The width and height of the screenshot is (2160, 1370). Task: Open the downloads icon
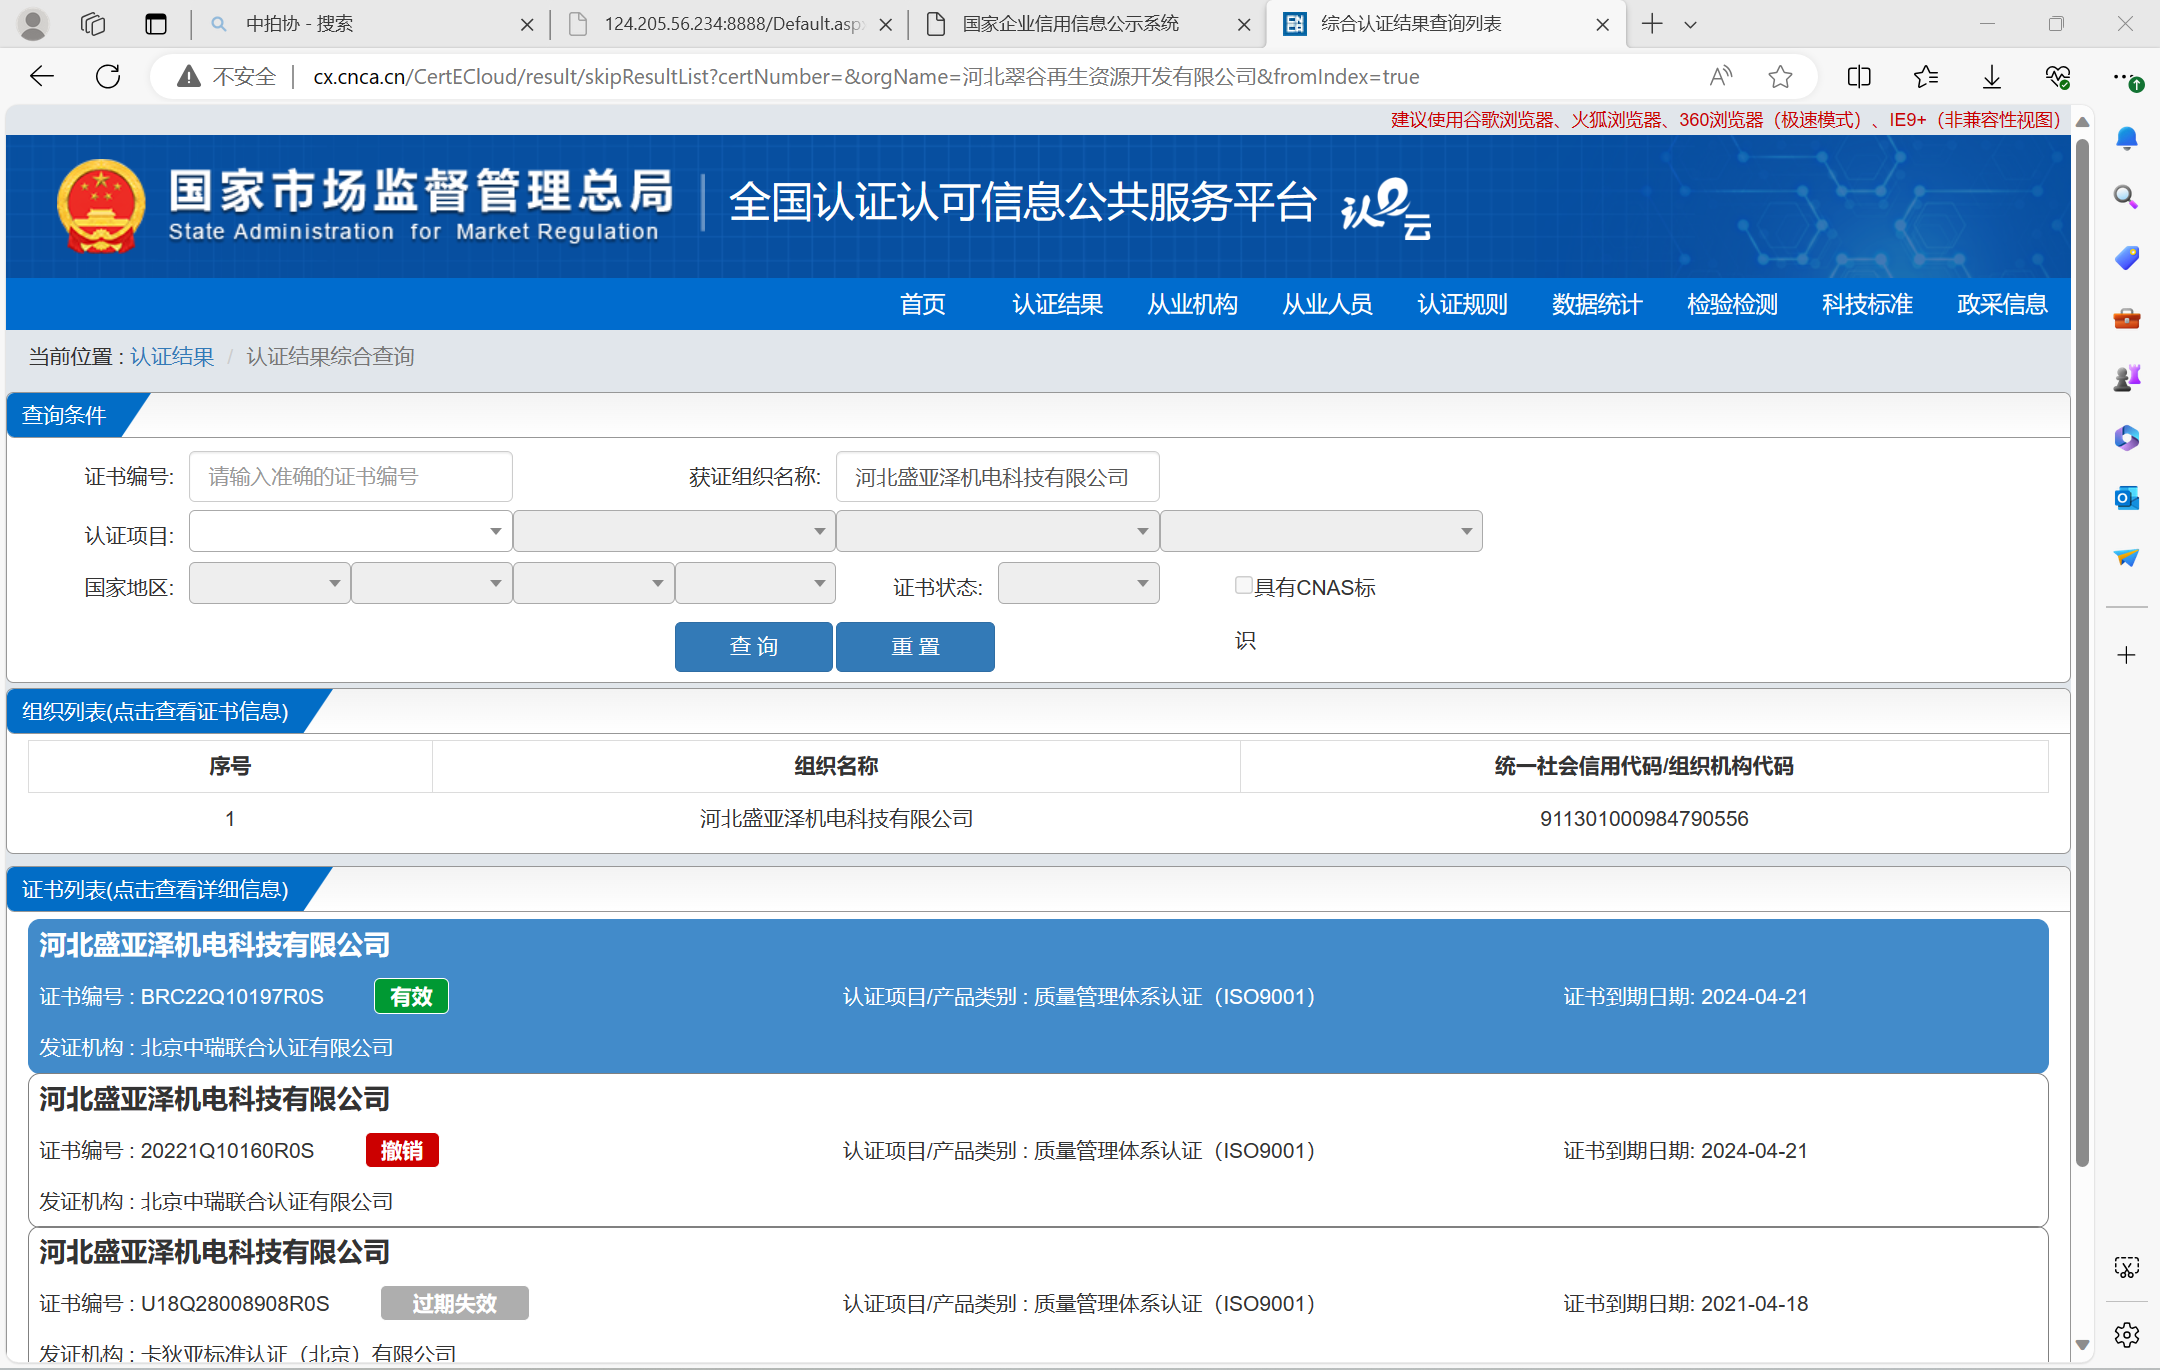point(1991,76)
